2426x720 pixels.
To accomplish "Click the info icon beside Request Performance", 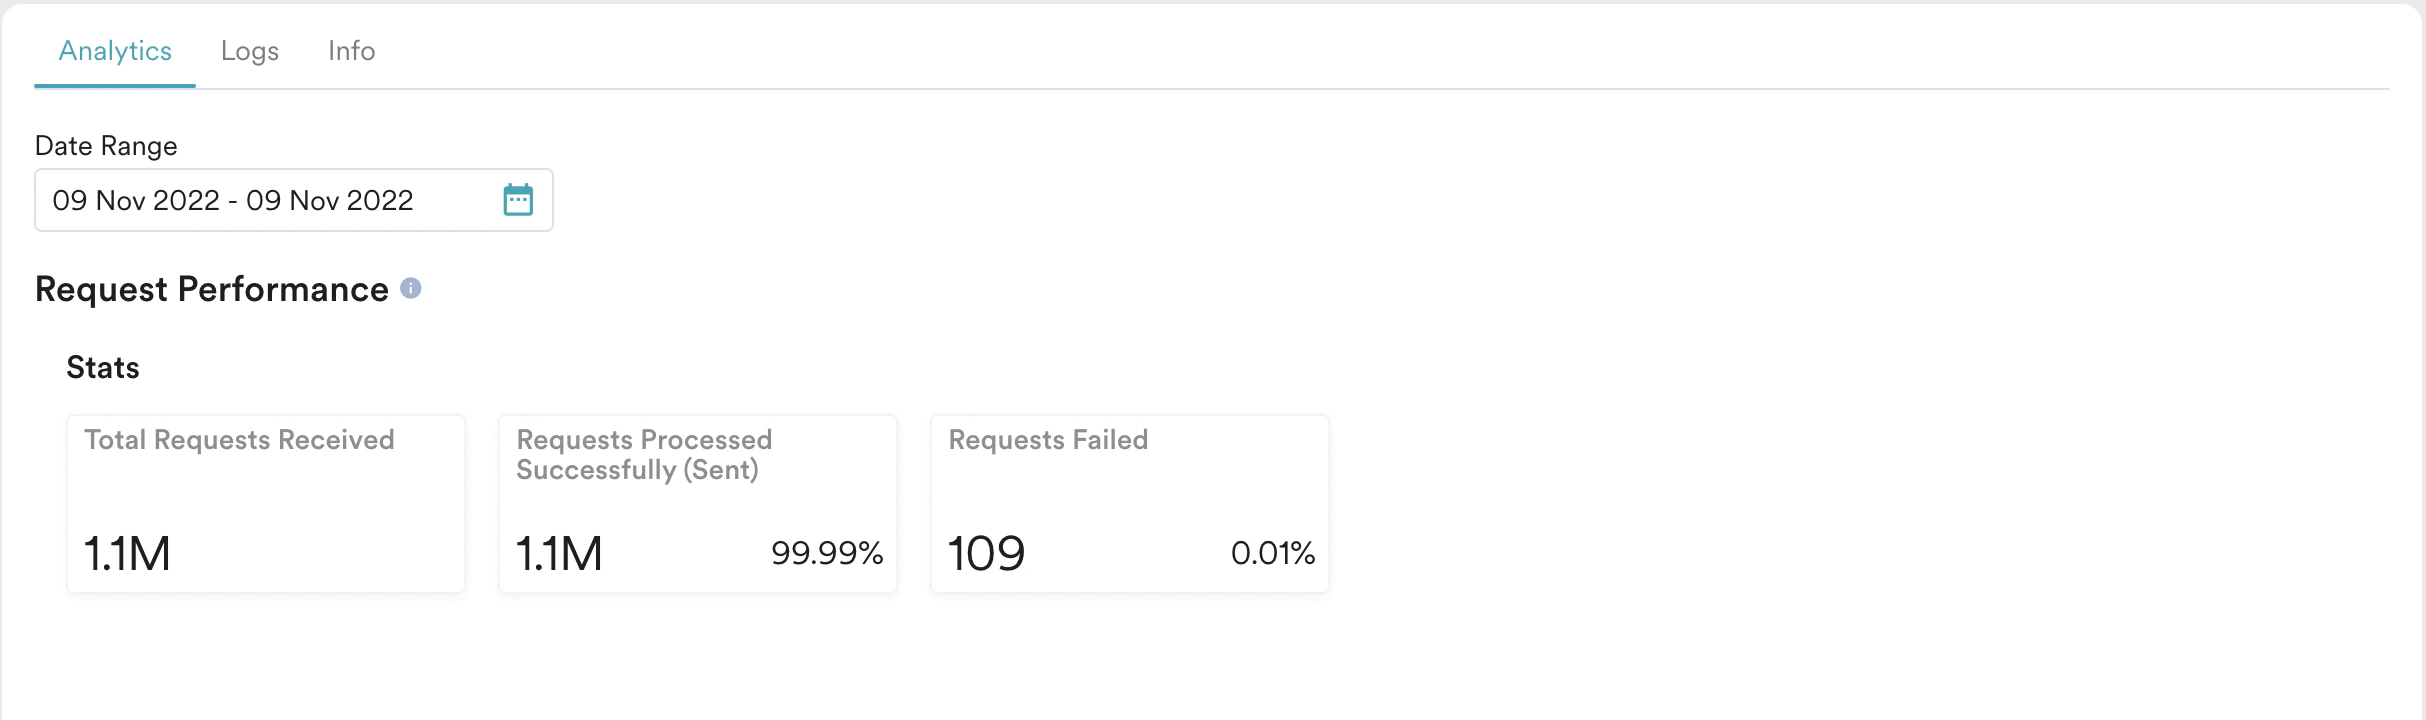I will point(410,288).
